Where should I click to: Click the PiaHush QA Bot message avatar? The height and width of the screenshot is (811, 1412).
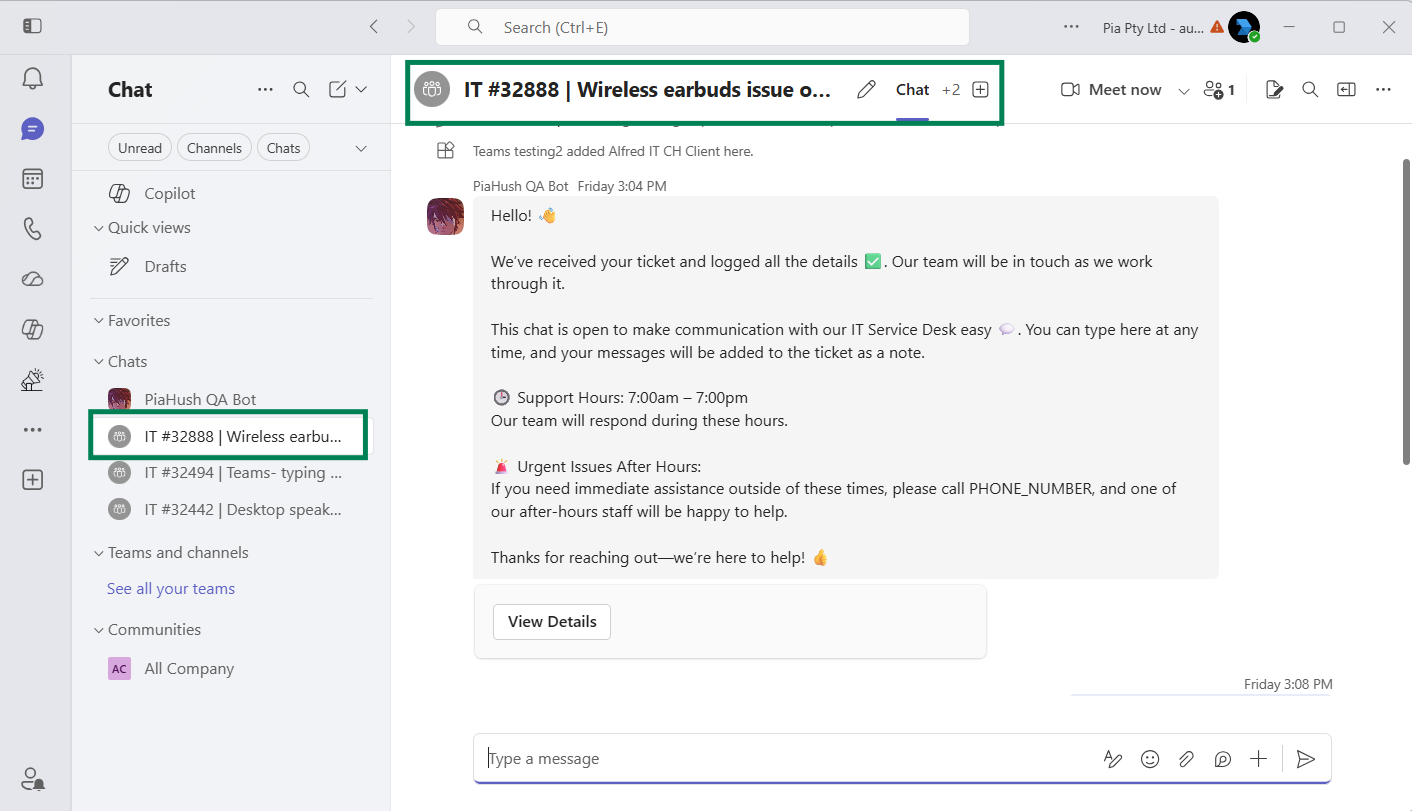(445, 216)
